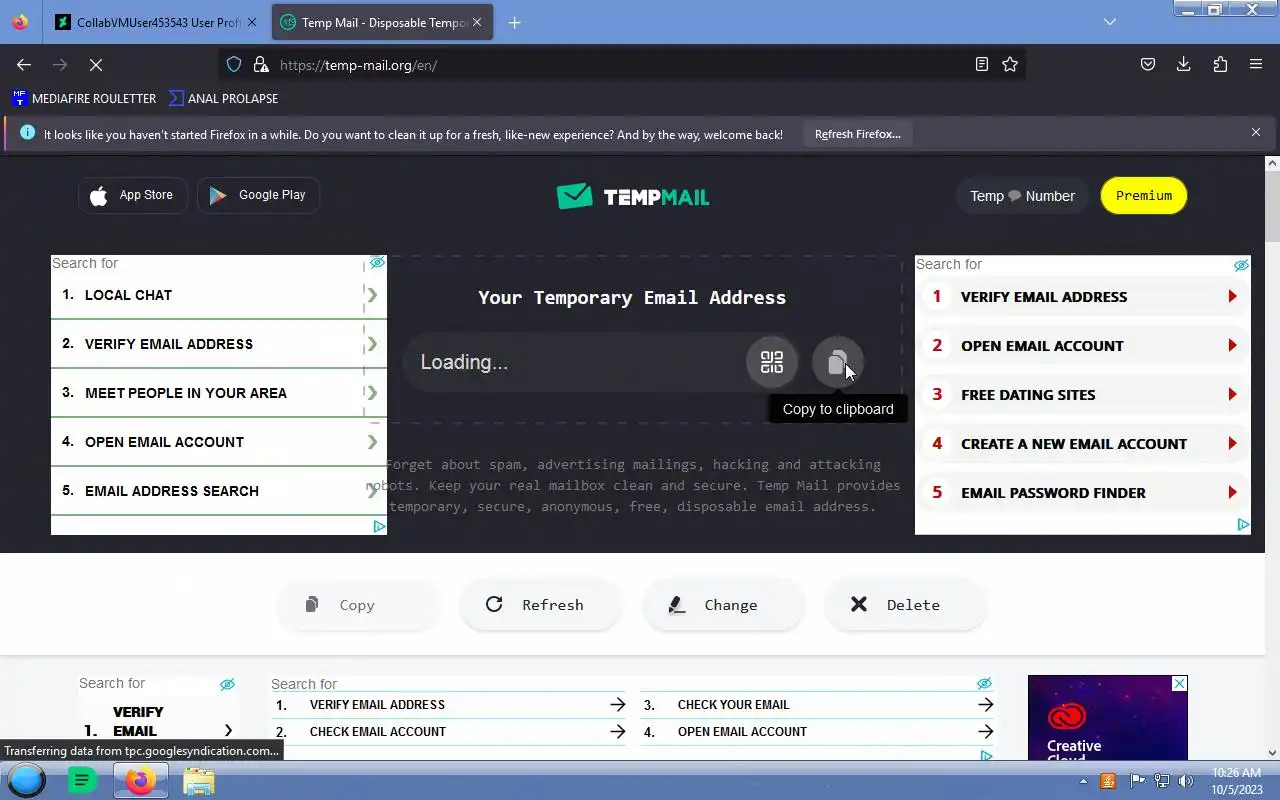Click the volume speaker tray icon
This screenshot has height=800, width=1280.
pos(1186,781)
